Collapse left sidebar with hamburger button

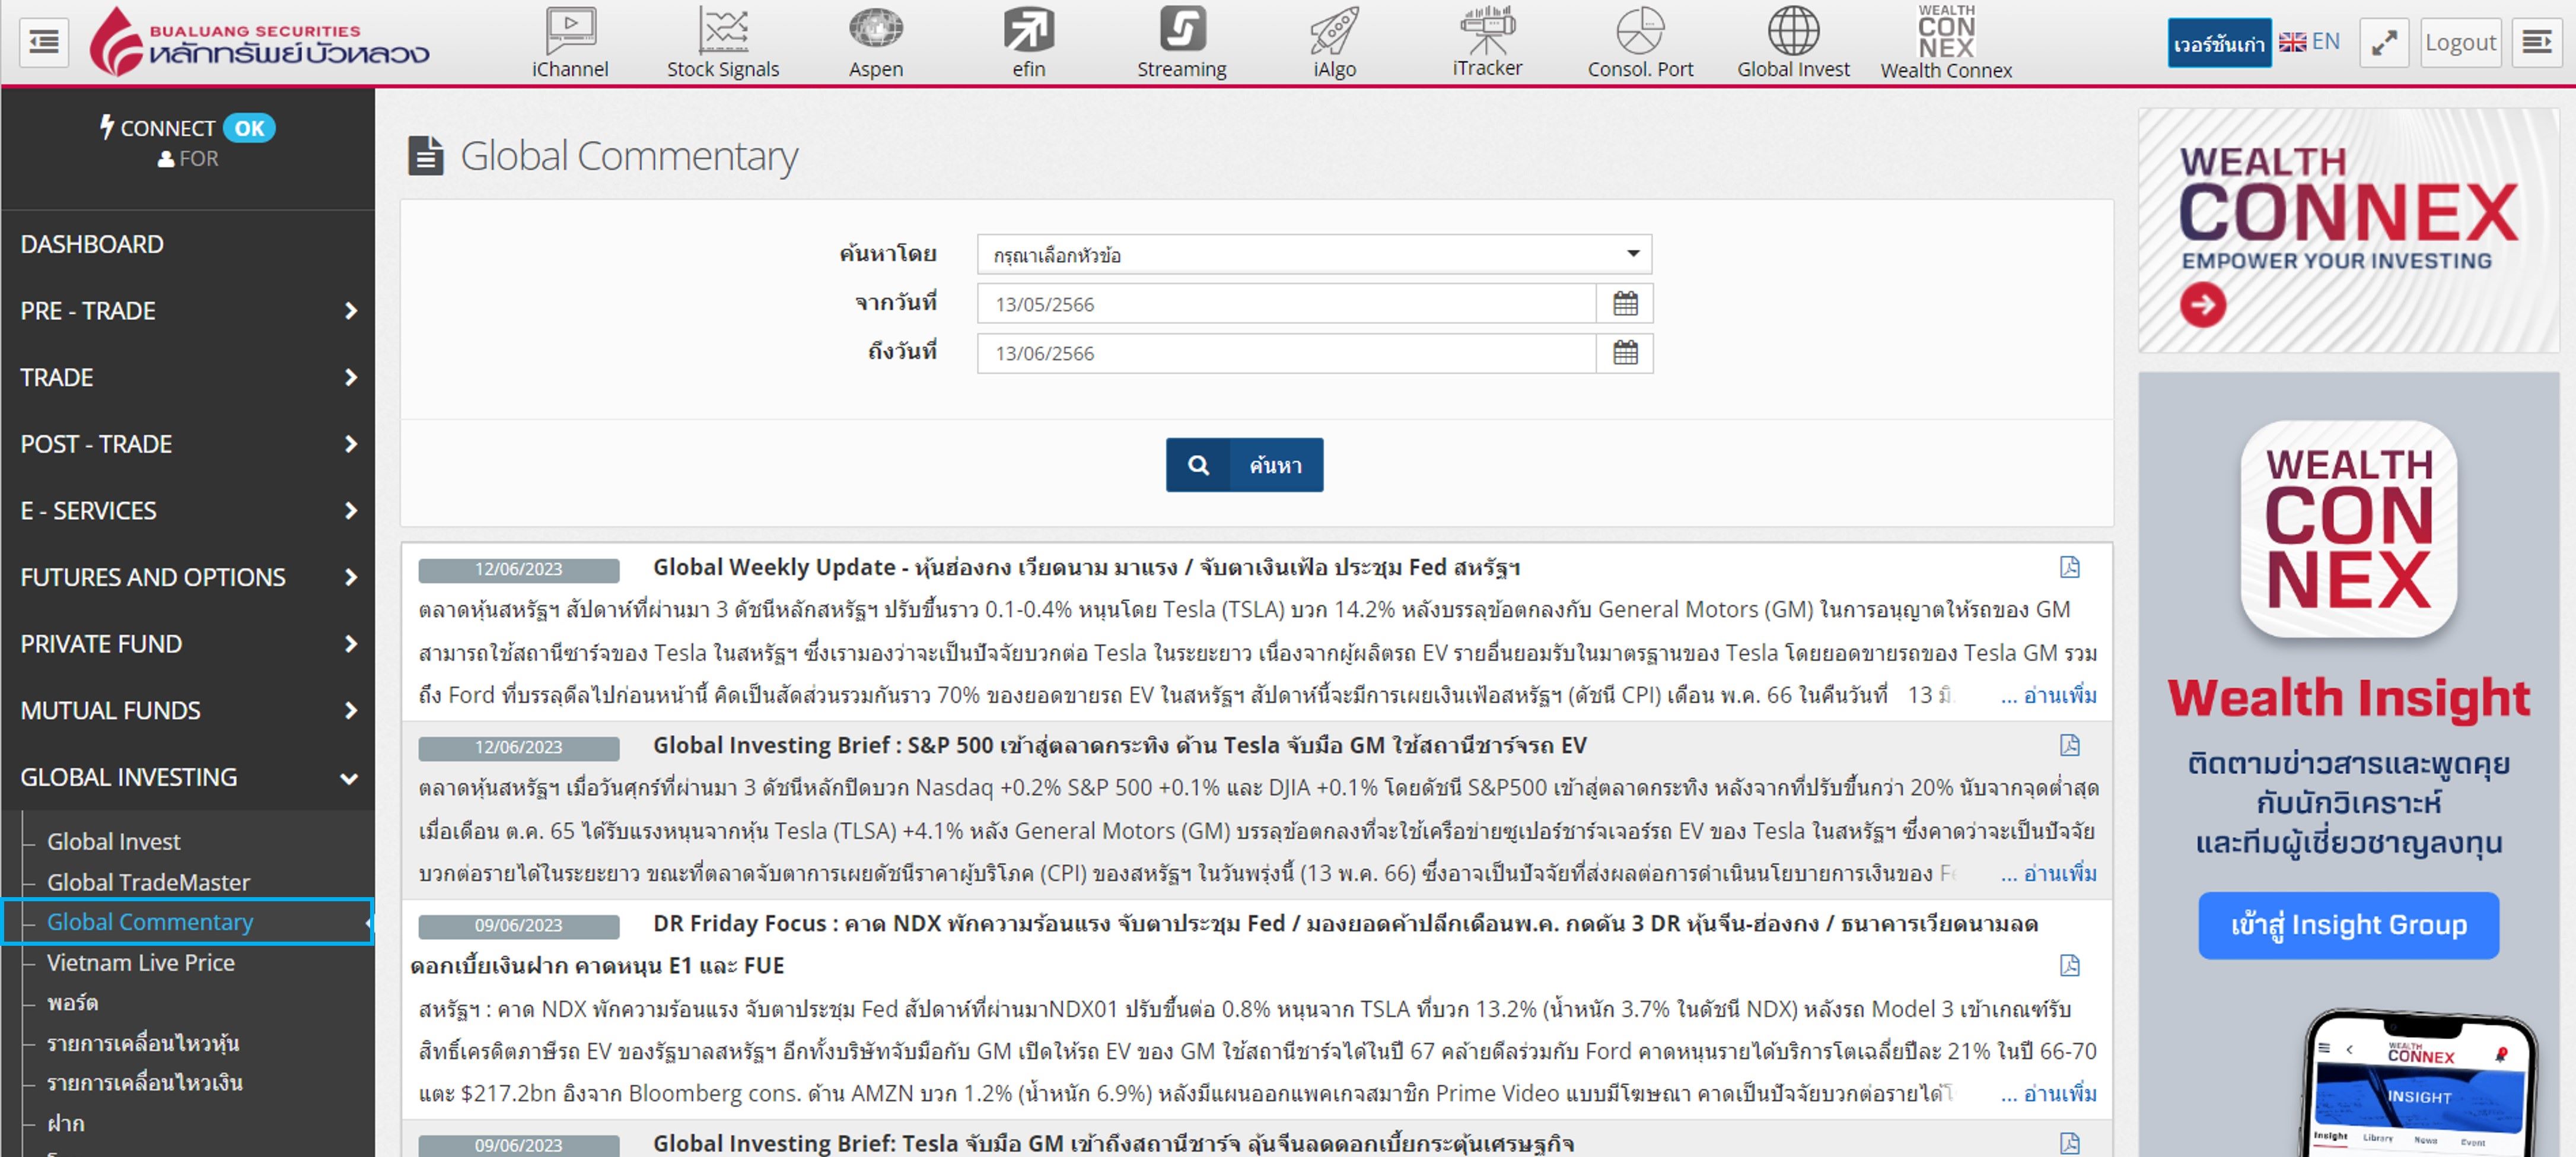(44, 42)
